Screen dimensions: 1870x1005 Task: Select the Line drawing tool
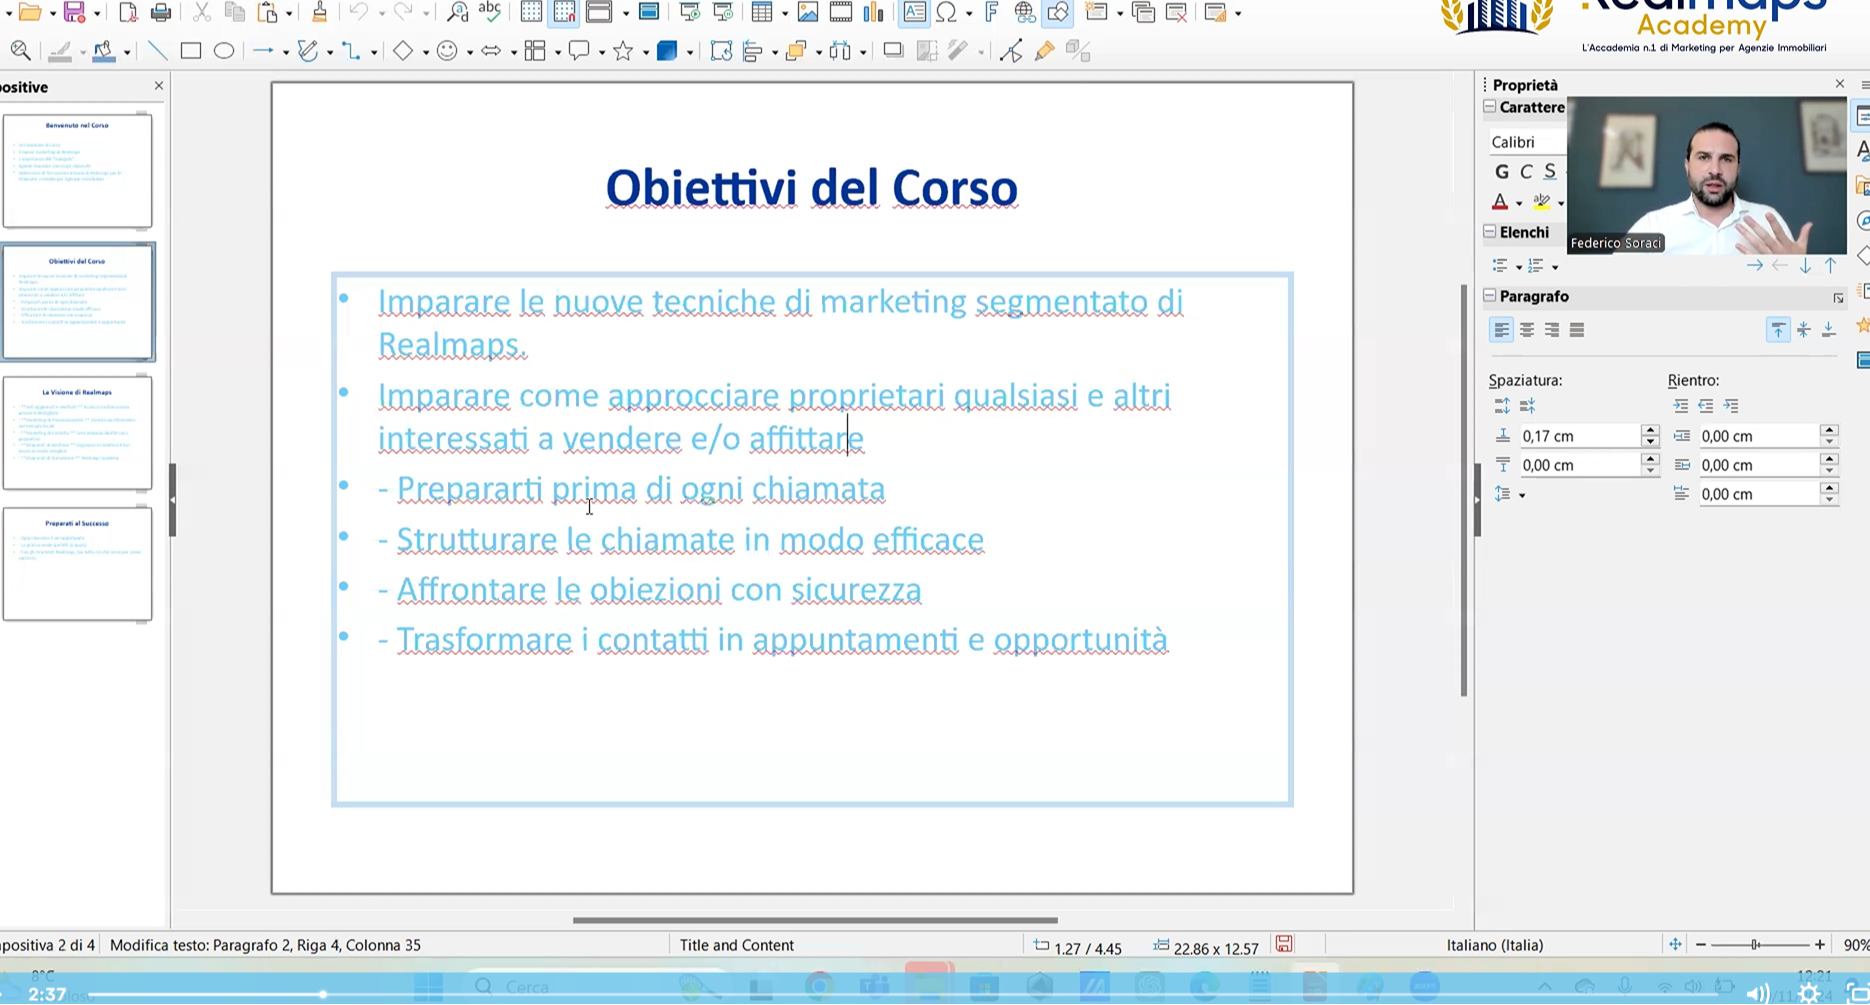(x=157, y=51)
